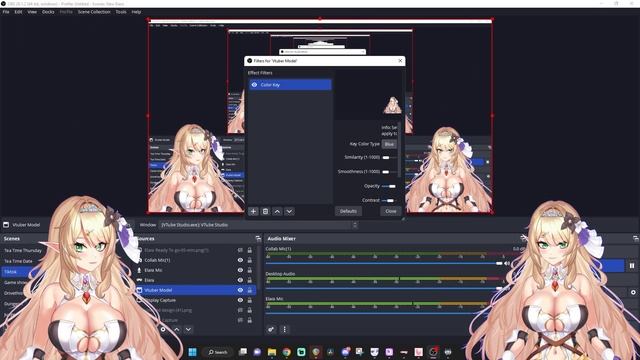640x360 pixels.
Task: Click the filter preview thumbnail of the model
Action: point(392,105)
